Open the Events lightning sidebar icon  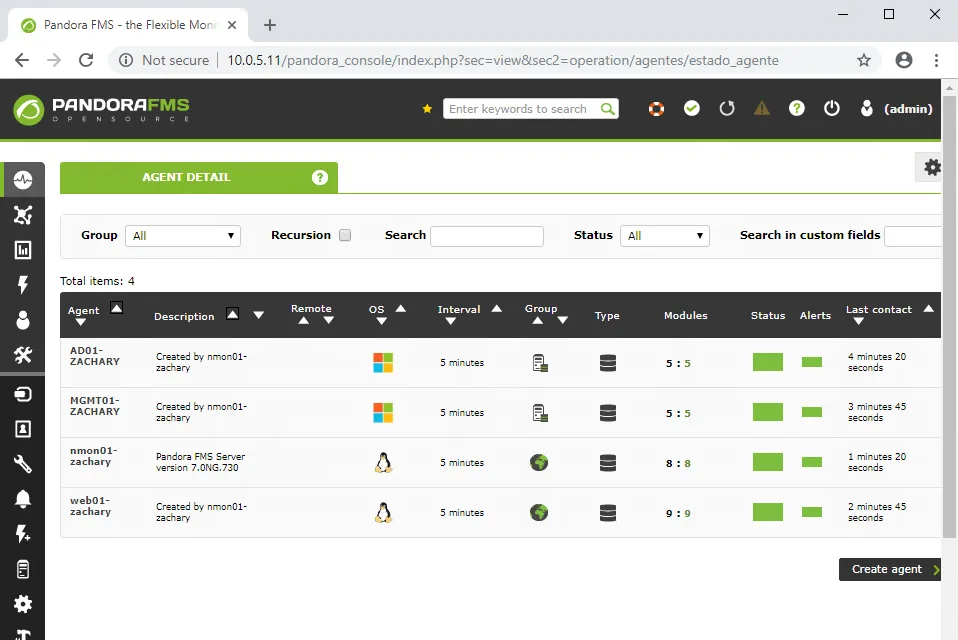click(x=23, y=285)
